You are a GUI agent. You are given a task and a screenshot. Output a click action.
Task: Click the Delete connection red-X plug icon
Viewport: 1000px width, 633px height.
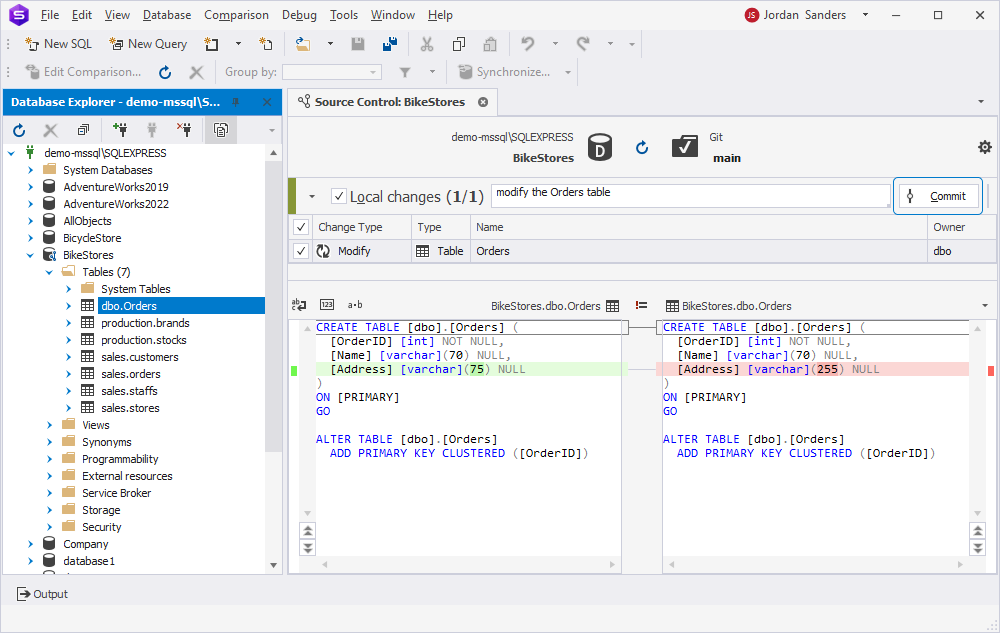pos(184,130)
